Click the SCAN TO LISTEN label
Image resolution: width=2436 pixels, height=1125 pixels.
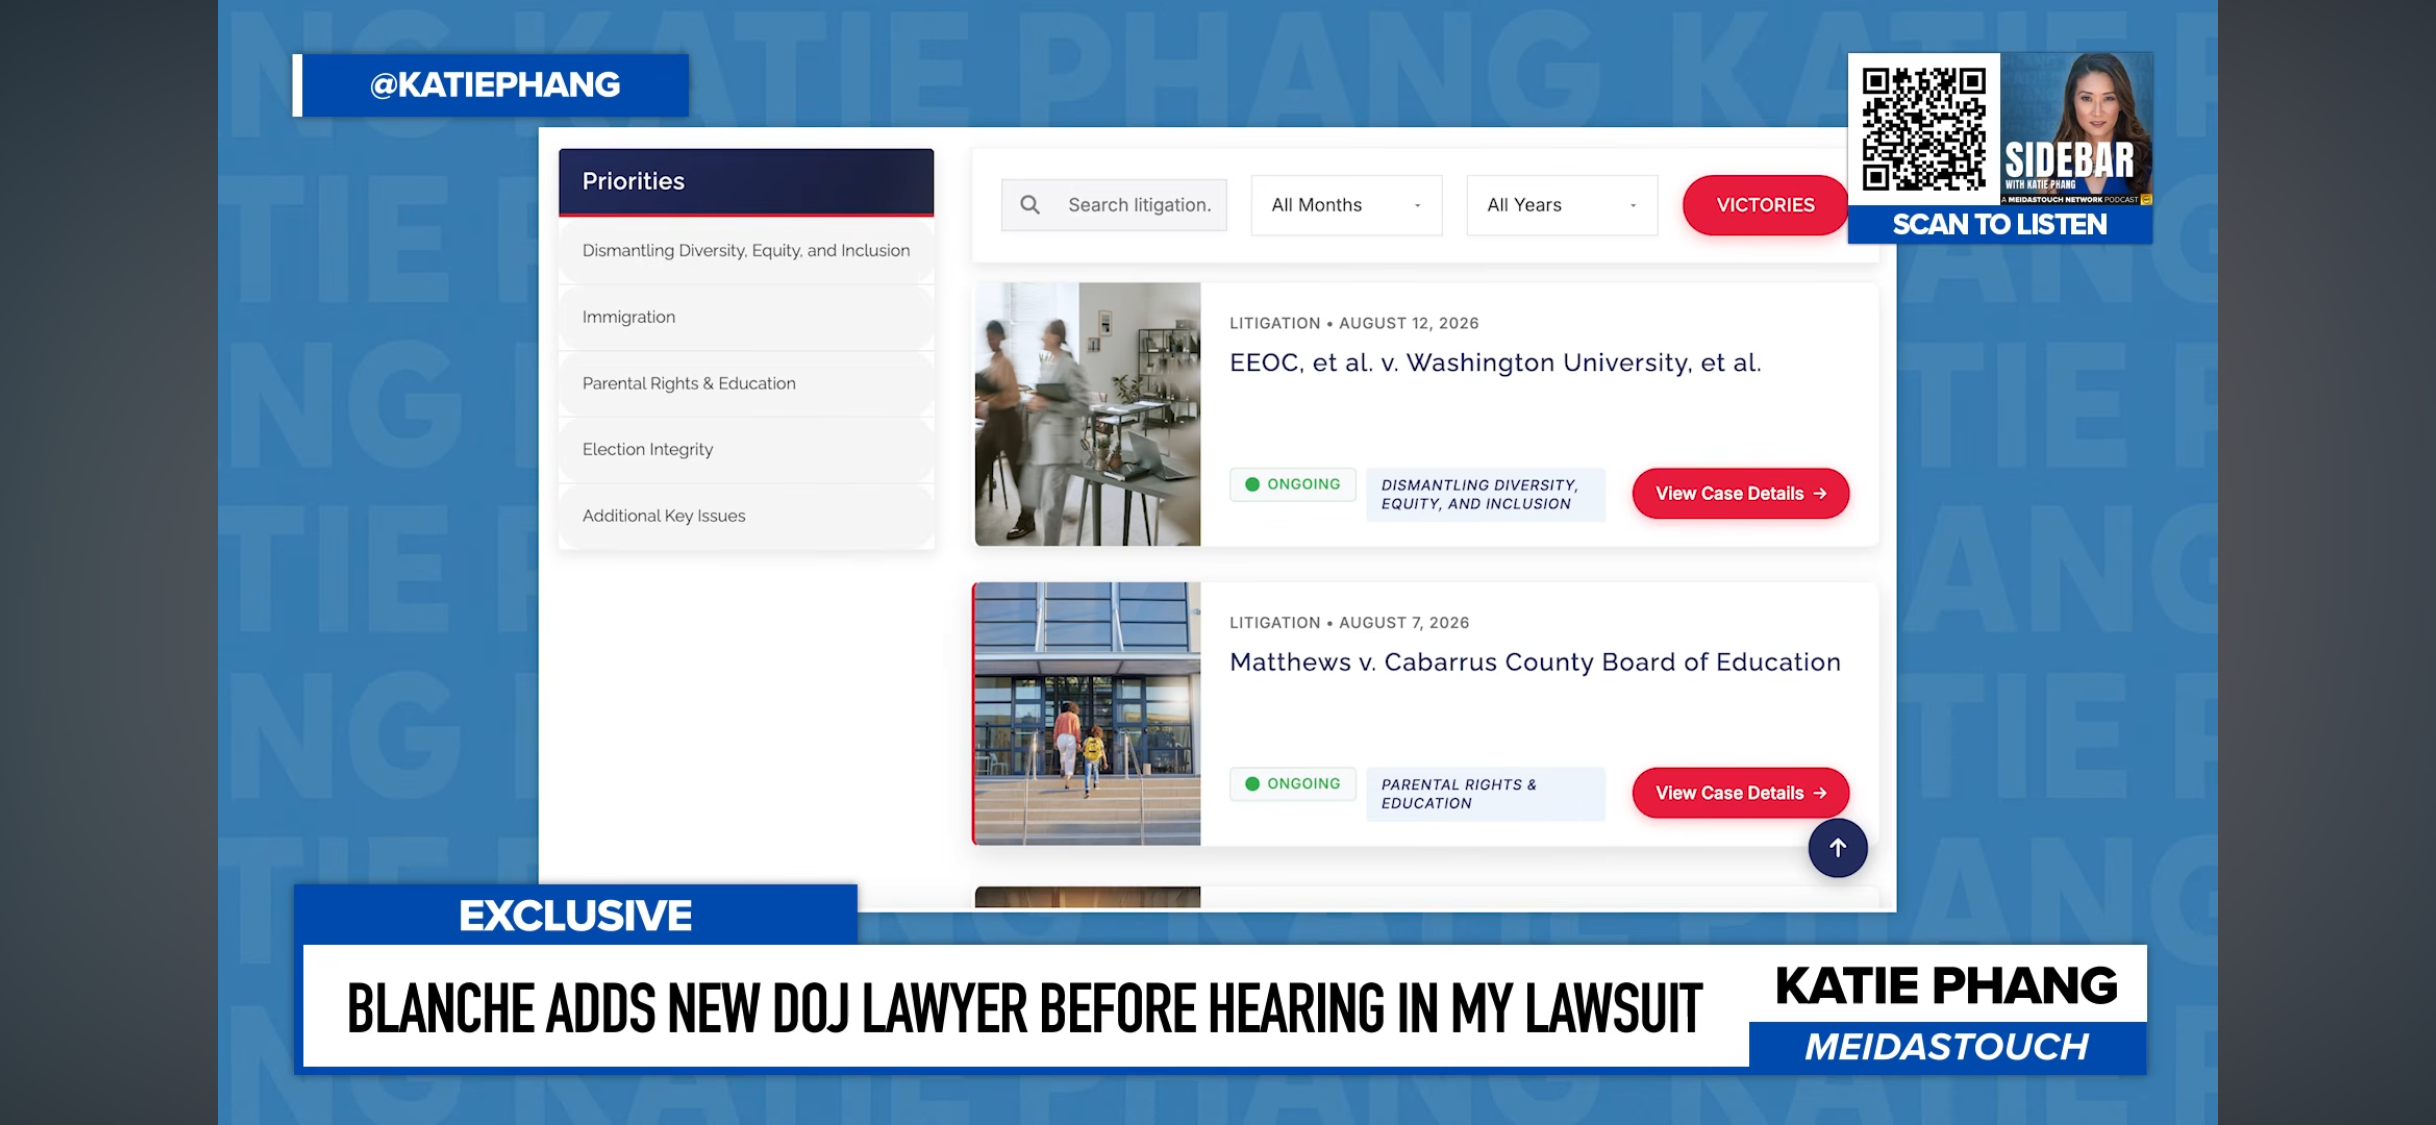click(x=2000, y=225)
